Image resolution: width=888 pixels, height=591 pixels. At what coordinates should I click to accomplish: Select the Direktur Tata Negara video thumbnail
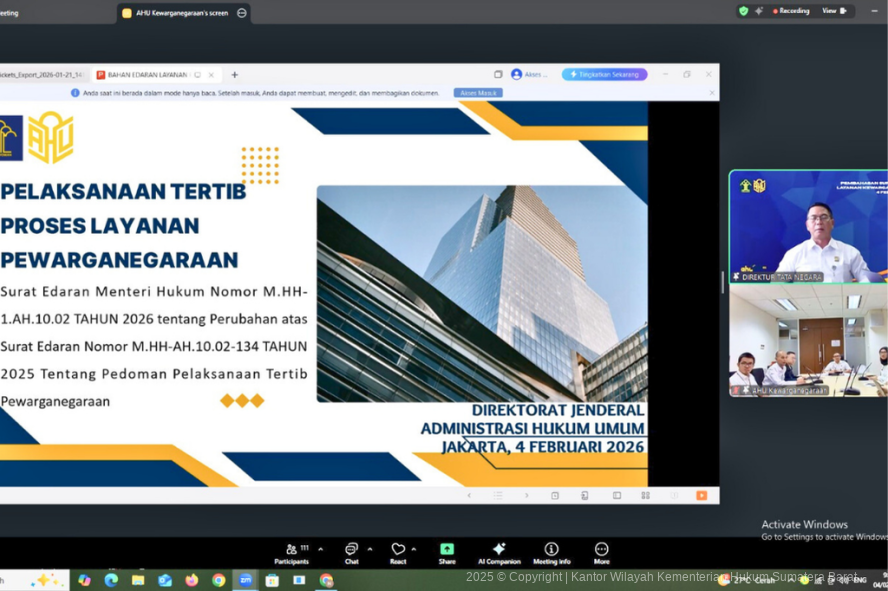pos(807,227)
